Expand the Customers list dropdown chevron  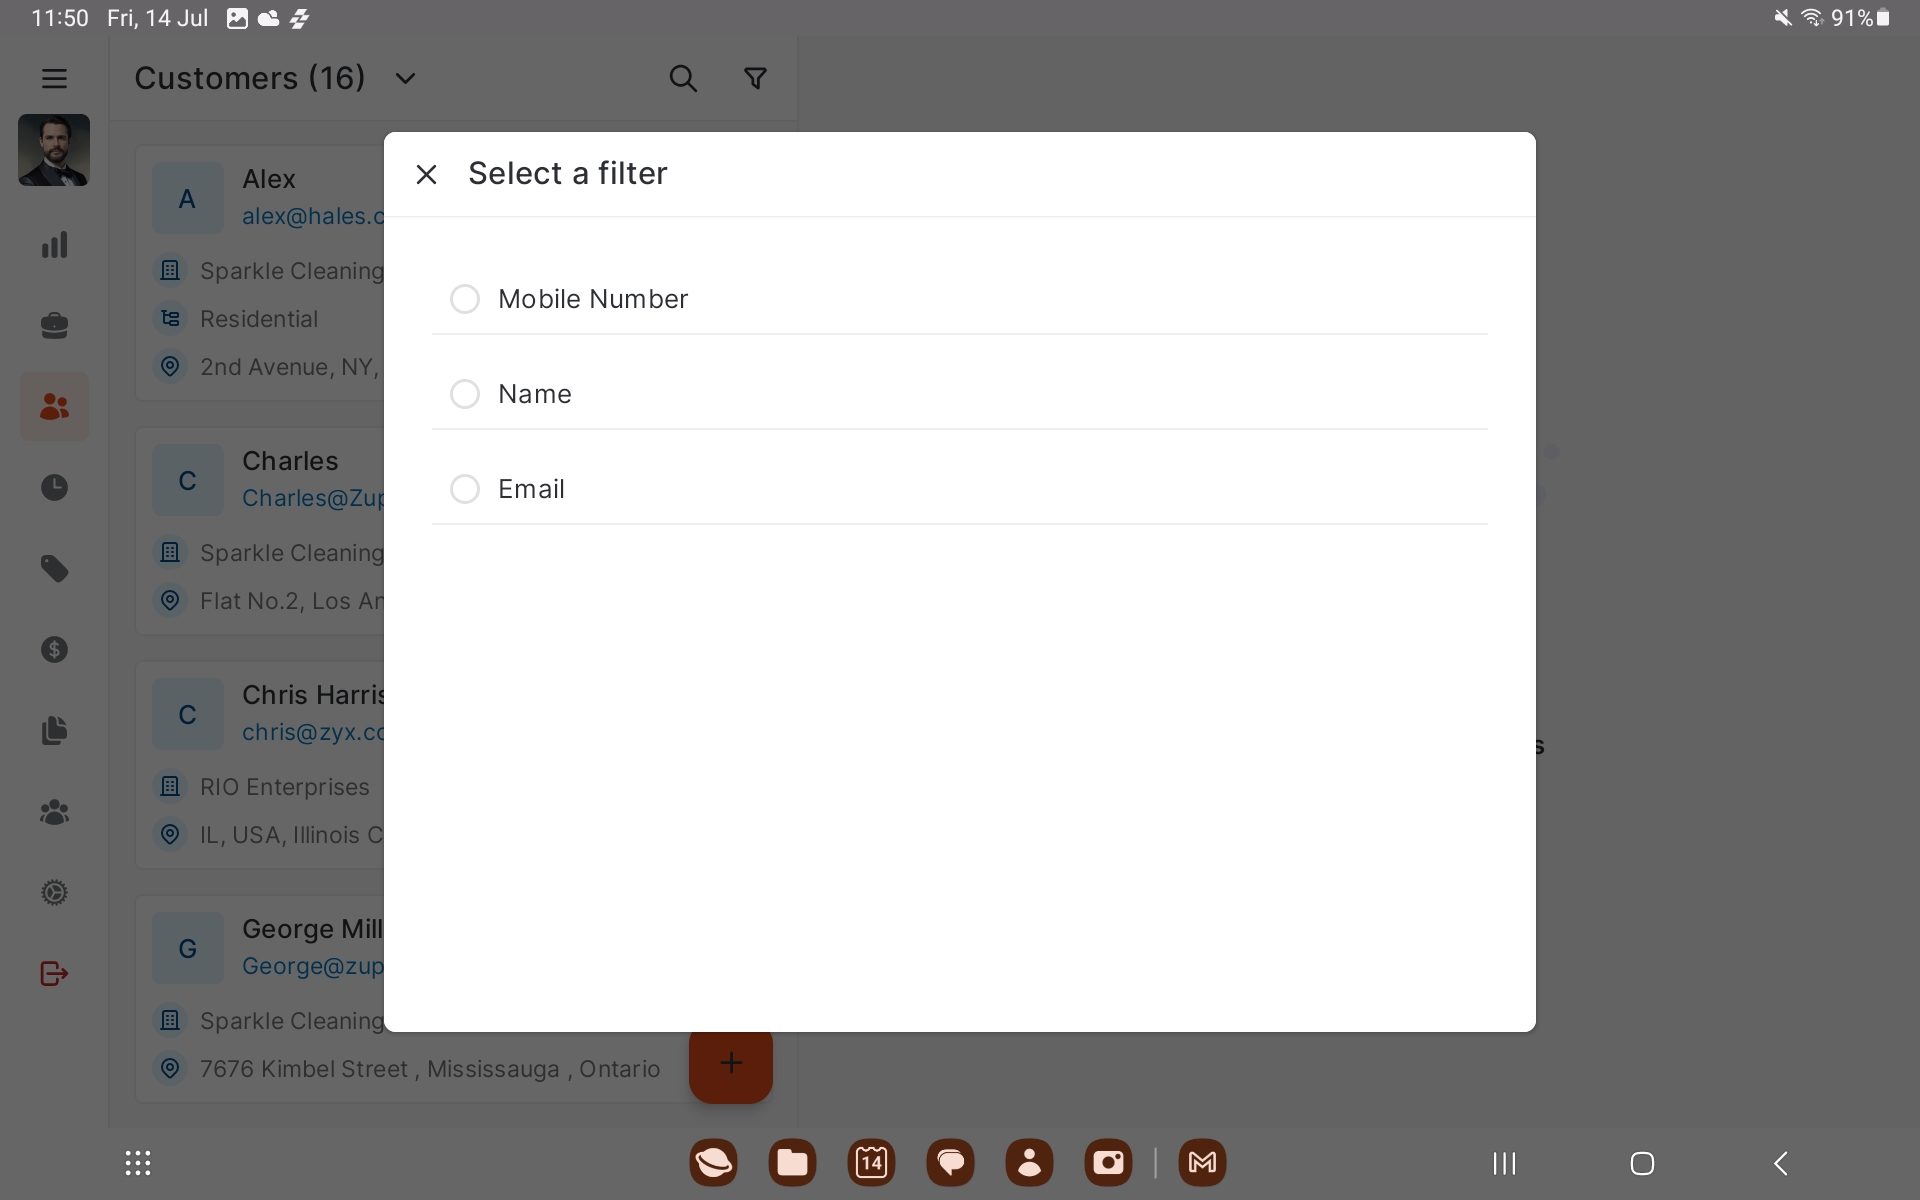pos(405,78)
